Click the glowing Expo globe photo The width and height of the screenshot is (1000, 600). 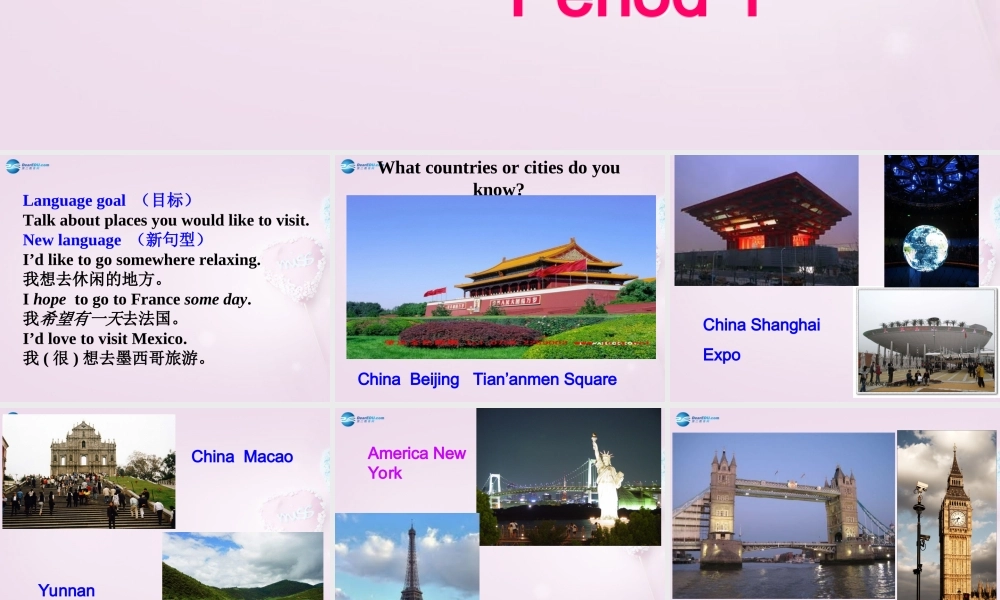930,215
